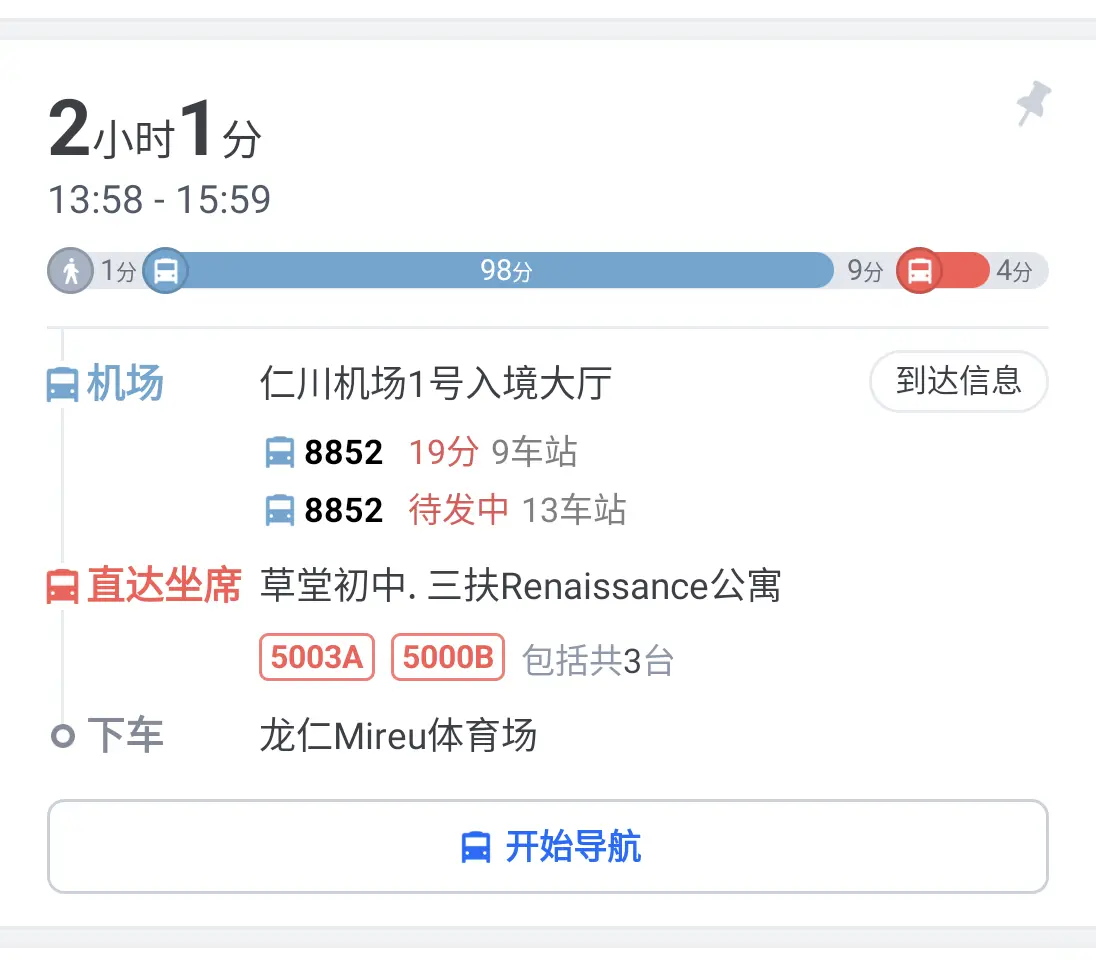Image resolution: width=1096 pixels, height=960 pixels.
Task: Start navigation with 开始导航 button
Action: click(547, 846)
